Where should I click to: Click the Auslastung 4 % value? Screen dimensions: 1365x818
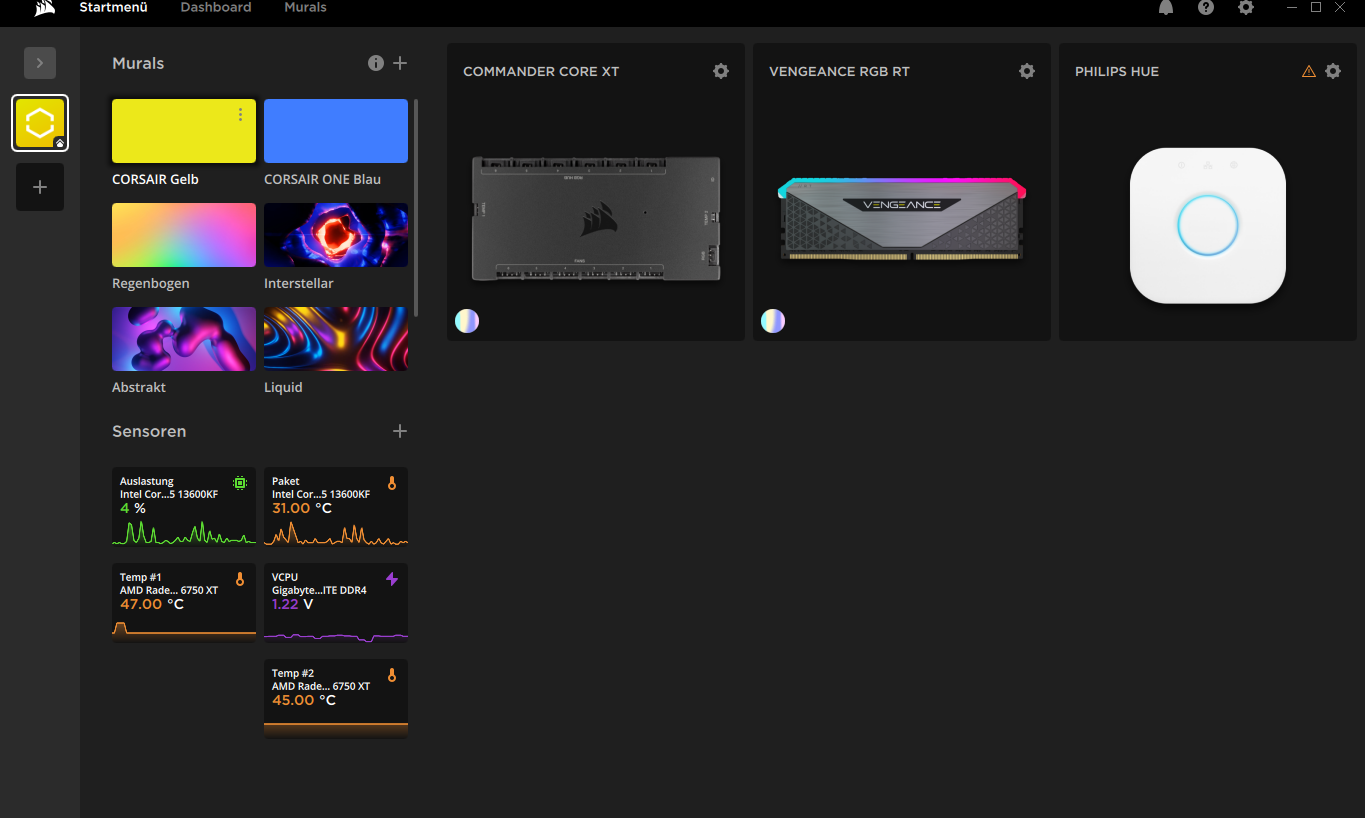pyautogui.click(x=133, y=508)
